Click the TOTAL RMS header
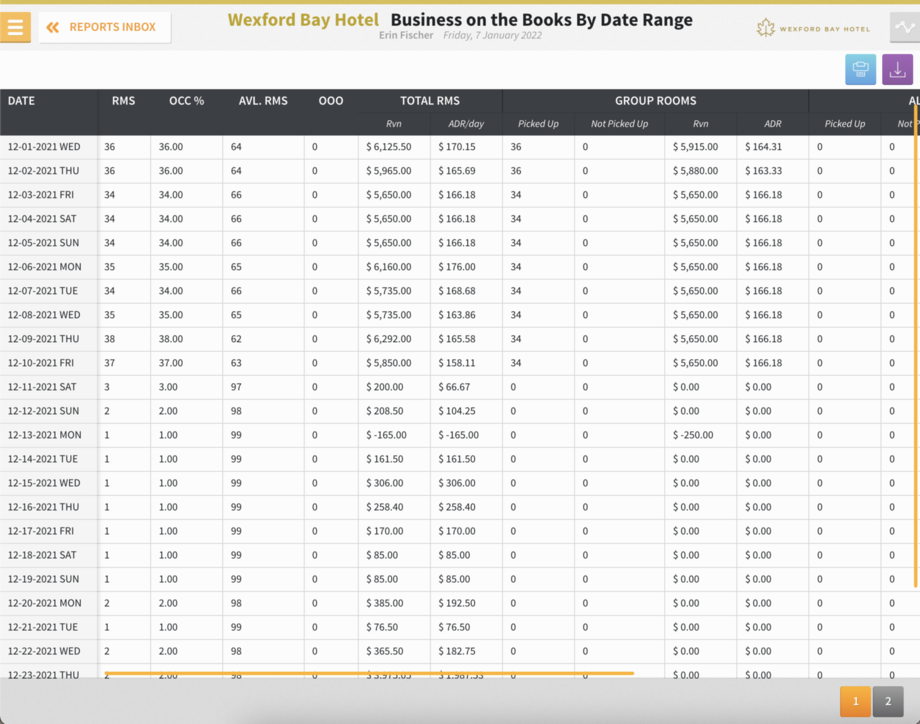Image resolution: width=920 pixels, height=724 pixels. click(x=429, y=101)
